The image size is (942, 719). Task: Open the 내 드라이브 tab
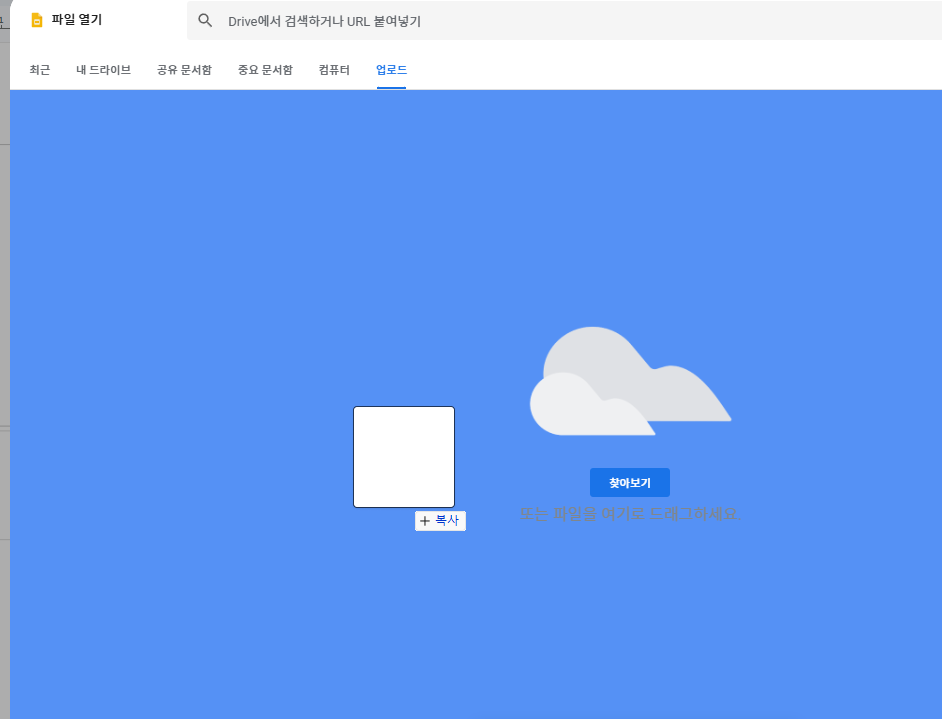click(x=103, y=70)
